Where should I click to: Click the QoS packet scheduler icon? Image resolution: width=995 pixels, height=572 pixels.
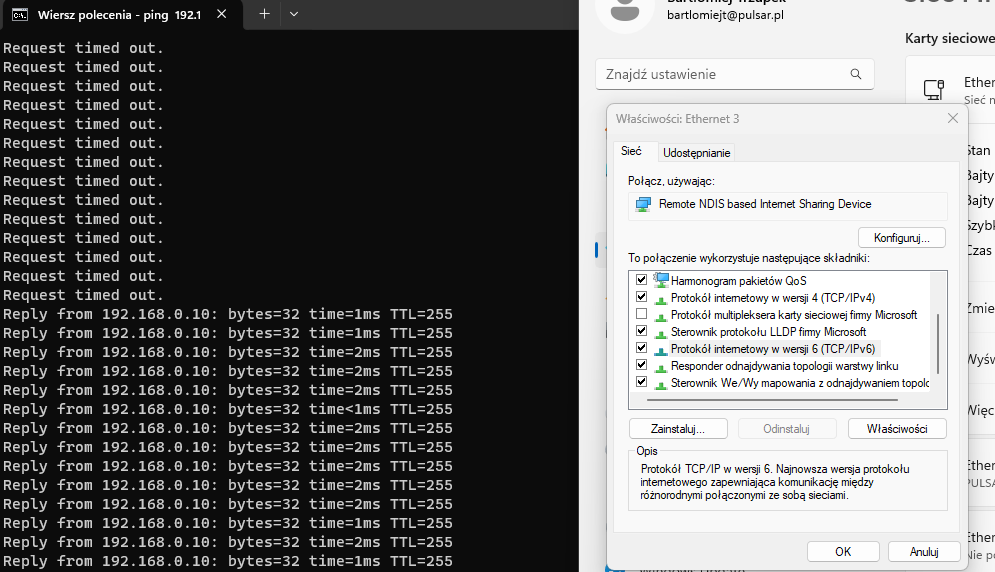(661, 279)
